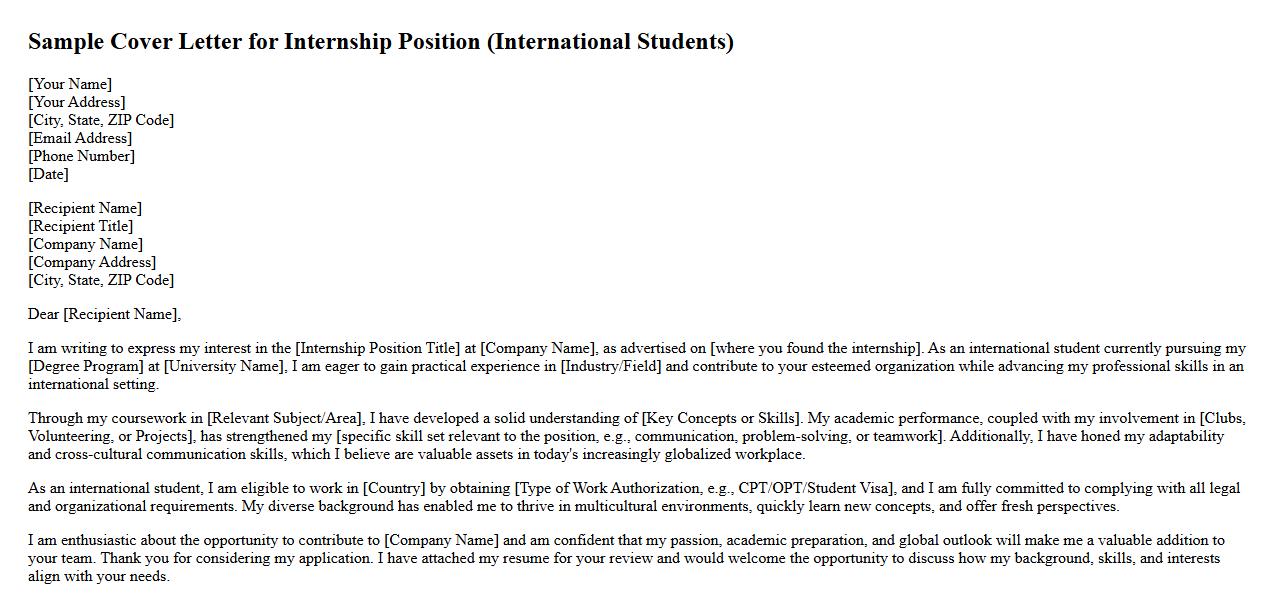Click the [Type of Work Authorization] placeholder
Viewport: 1278px width, 601px height.
pyautogui.click(x=705, y=488)
